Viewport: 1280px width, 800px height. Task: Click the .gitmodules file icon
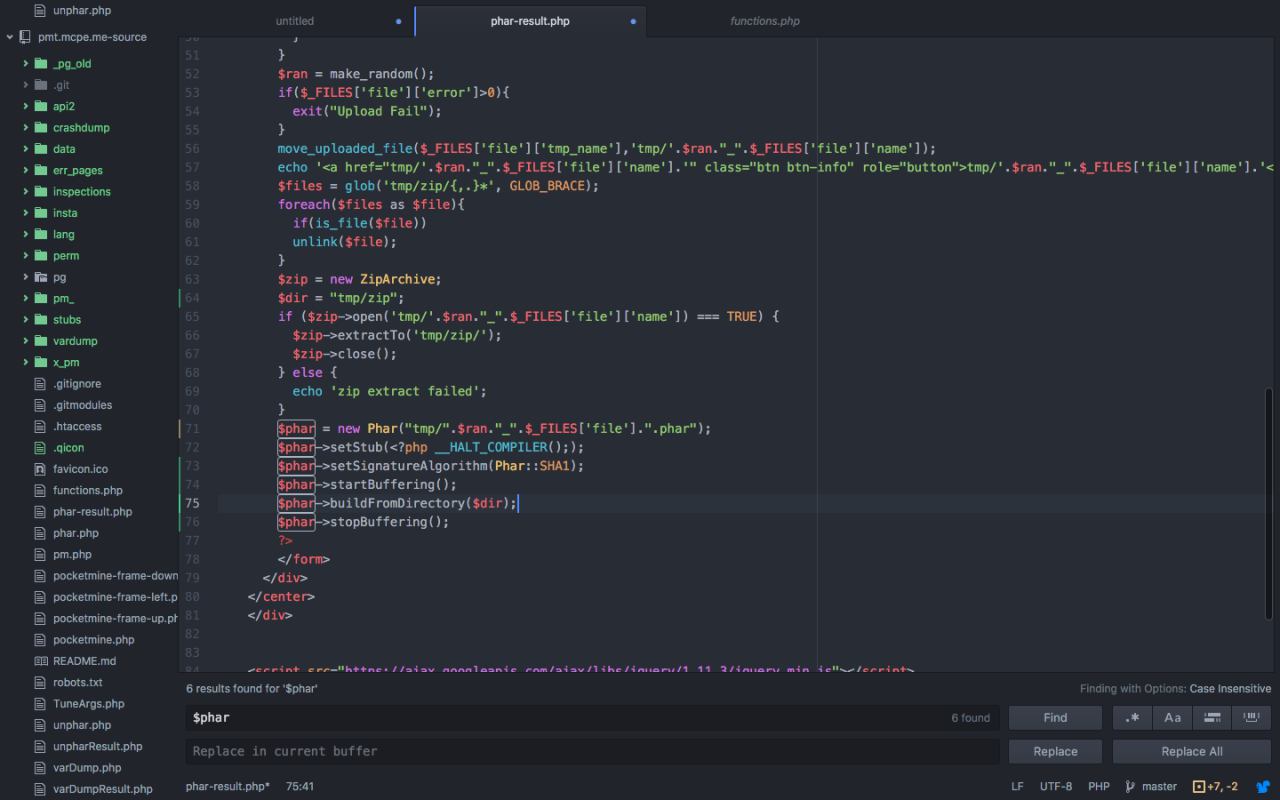(41, 405)
